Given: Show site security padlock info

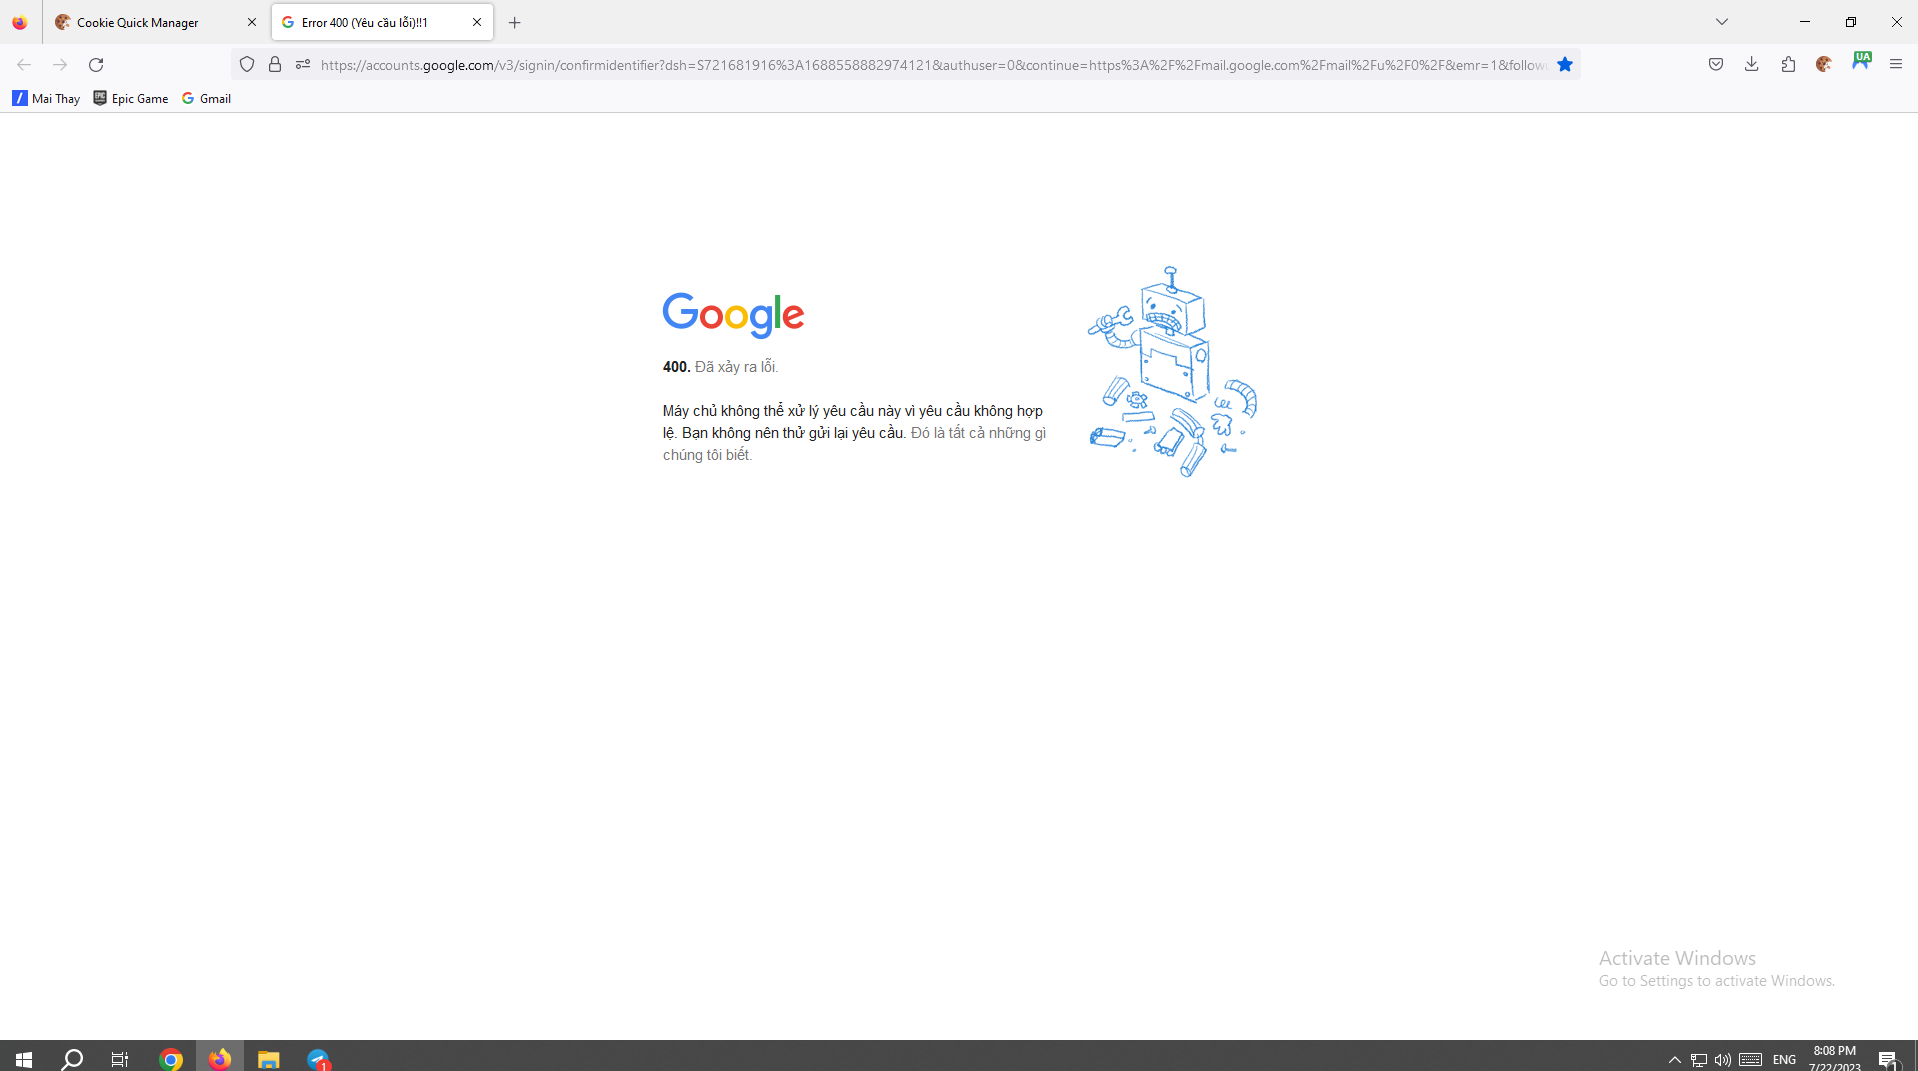Looking at the screenshot, I should click(275, 65).
